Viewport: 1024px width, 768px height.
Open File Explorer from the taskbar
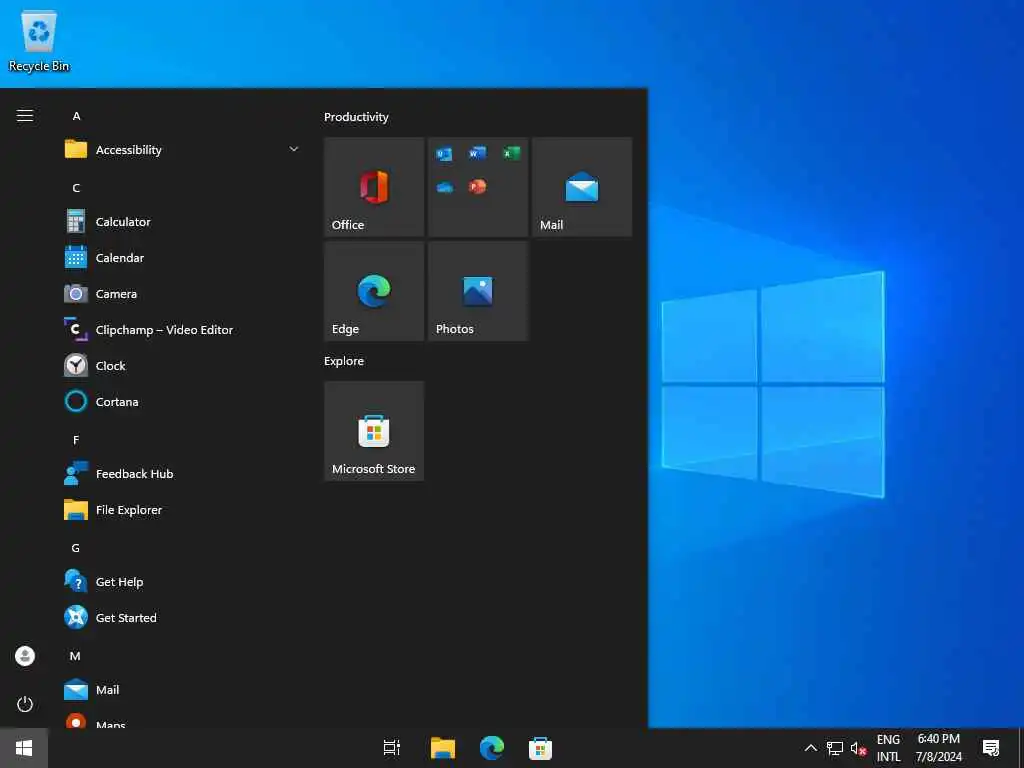pos(443,748)
